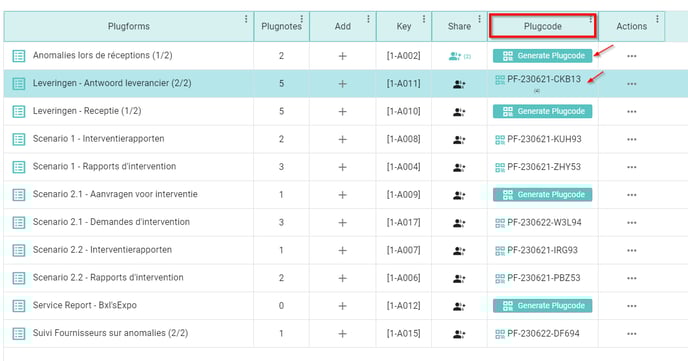The width and height of the screenshot is (688, 361).
Task: Open Plugcode column options menu
Action: point(591,19)
